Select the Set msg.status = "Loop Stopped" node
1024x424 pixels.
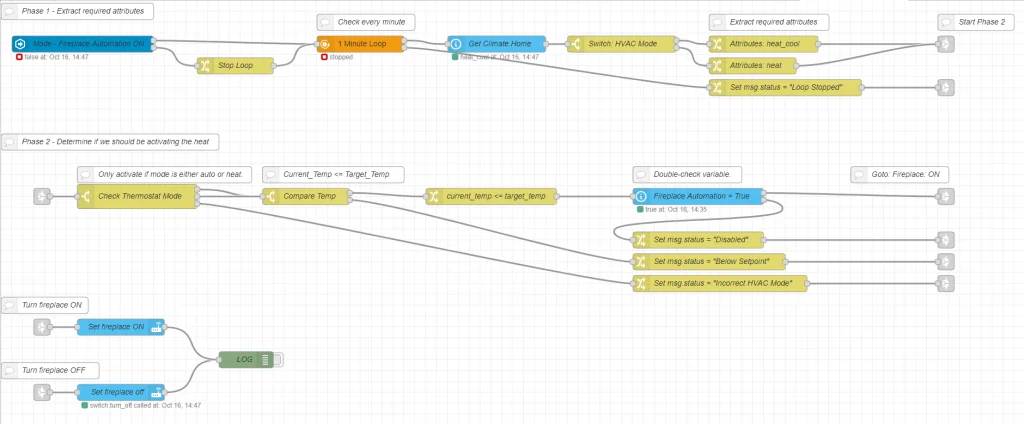786,87
